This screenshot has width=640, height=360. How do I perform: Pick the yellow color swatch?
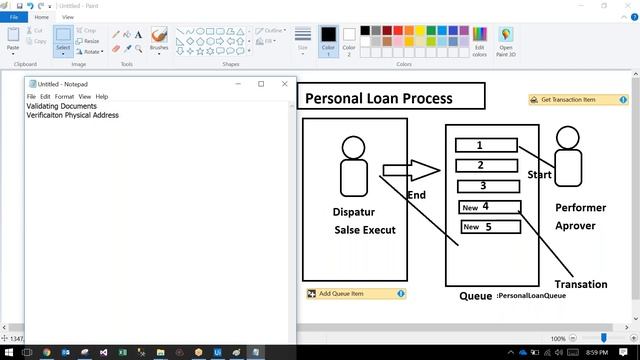tap(420, 30)
